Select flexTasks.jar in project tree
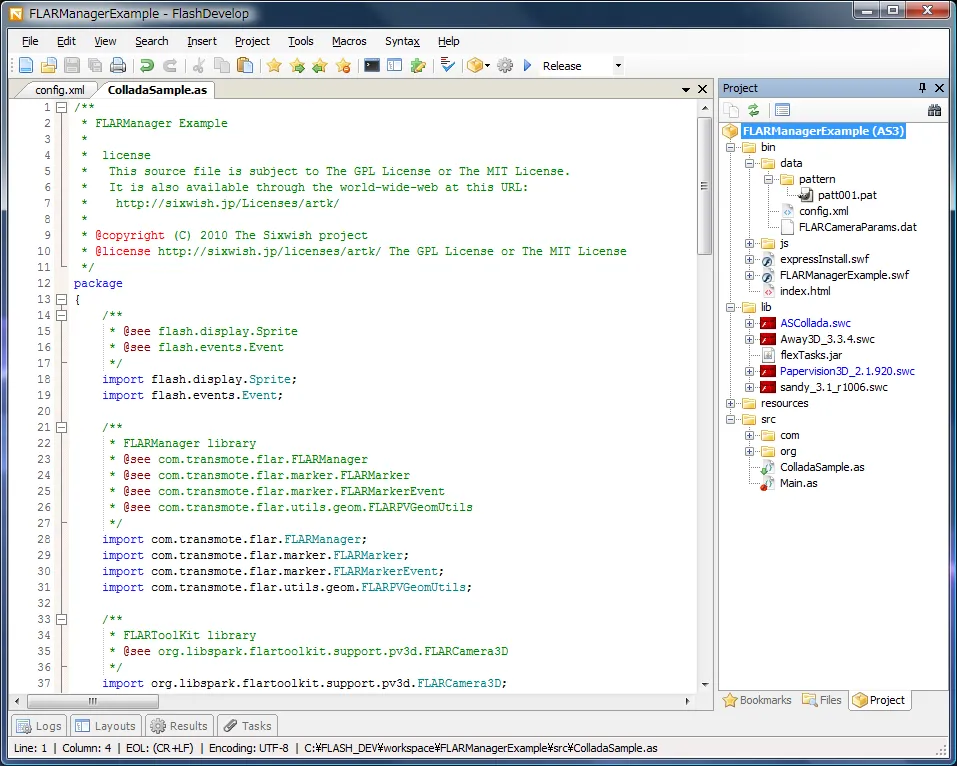Image resolution: width=957 pixels, height=766 pixels. coord(811,355)
